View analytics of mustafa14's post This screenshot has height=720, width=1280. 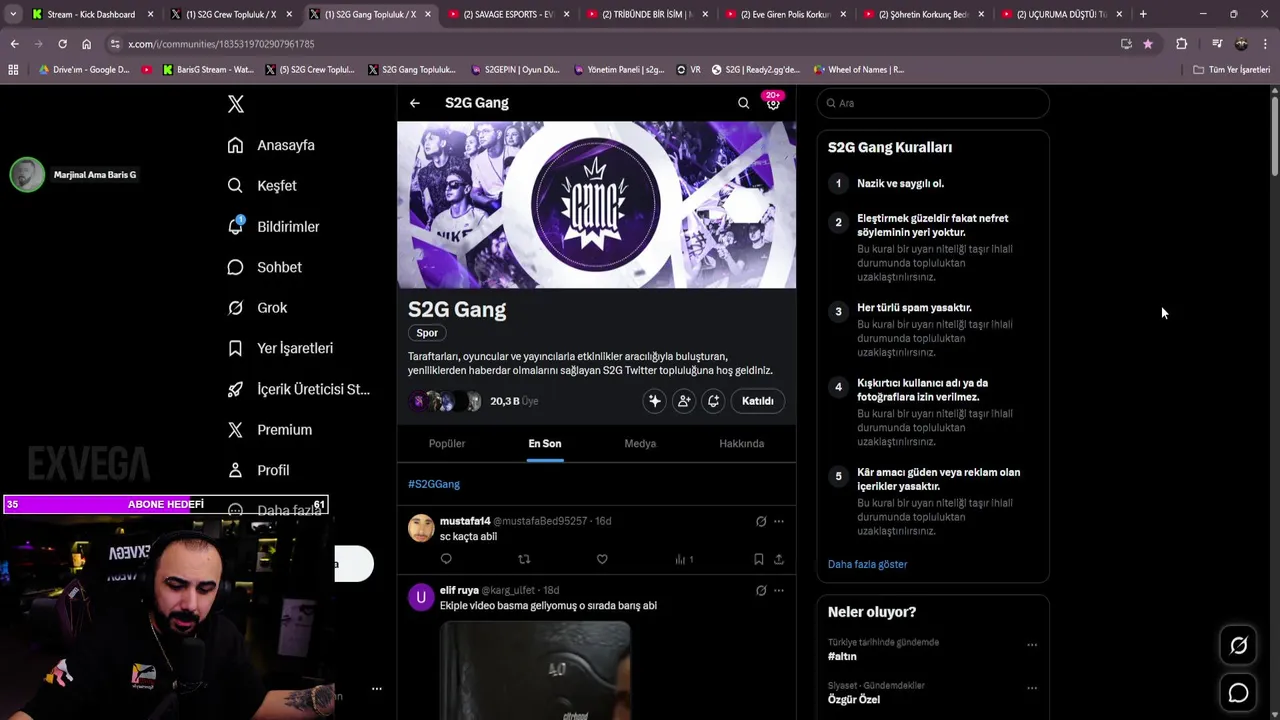point(684,559)
